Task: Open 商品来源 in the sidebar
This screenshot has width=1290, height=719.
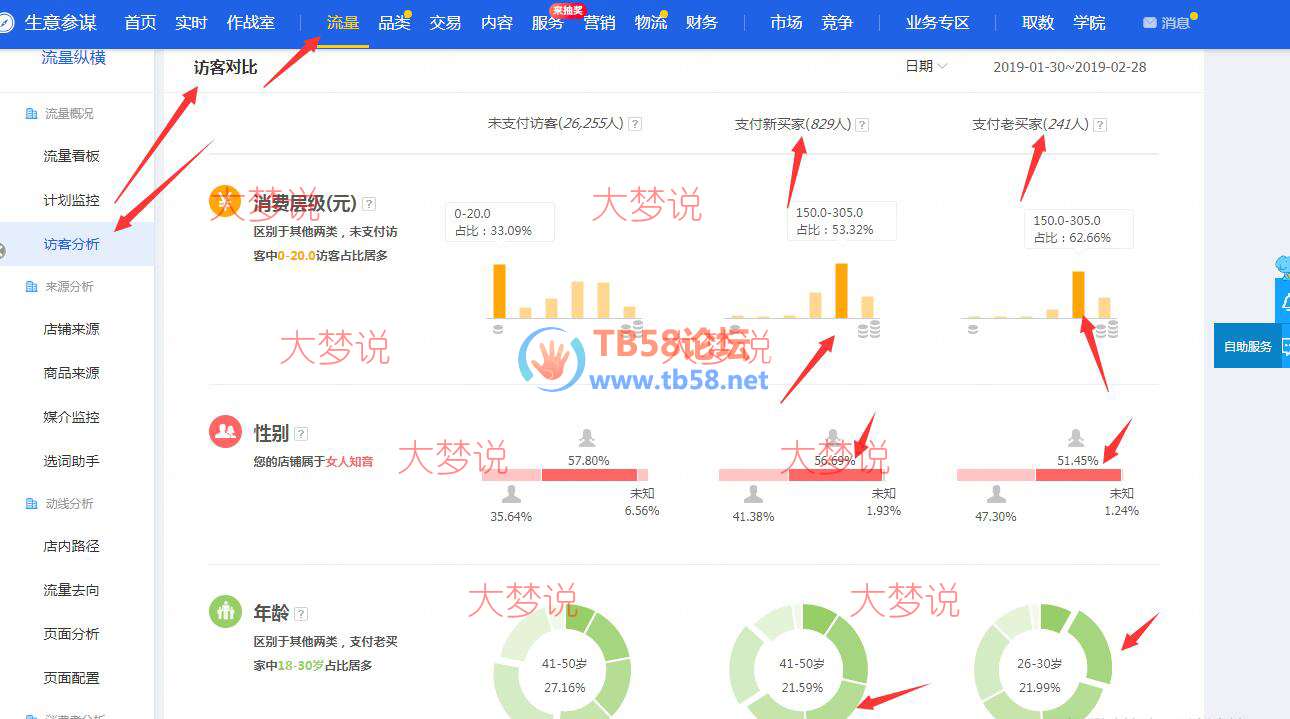Action: (x=72, y=373)
